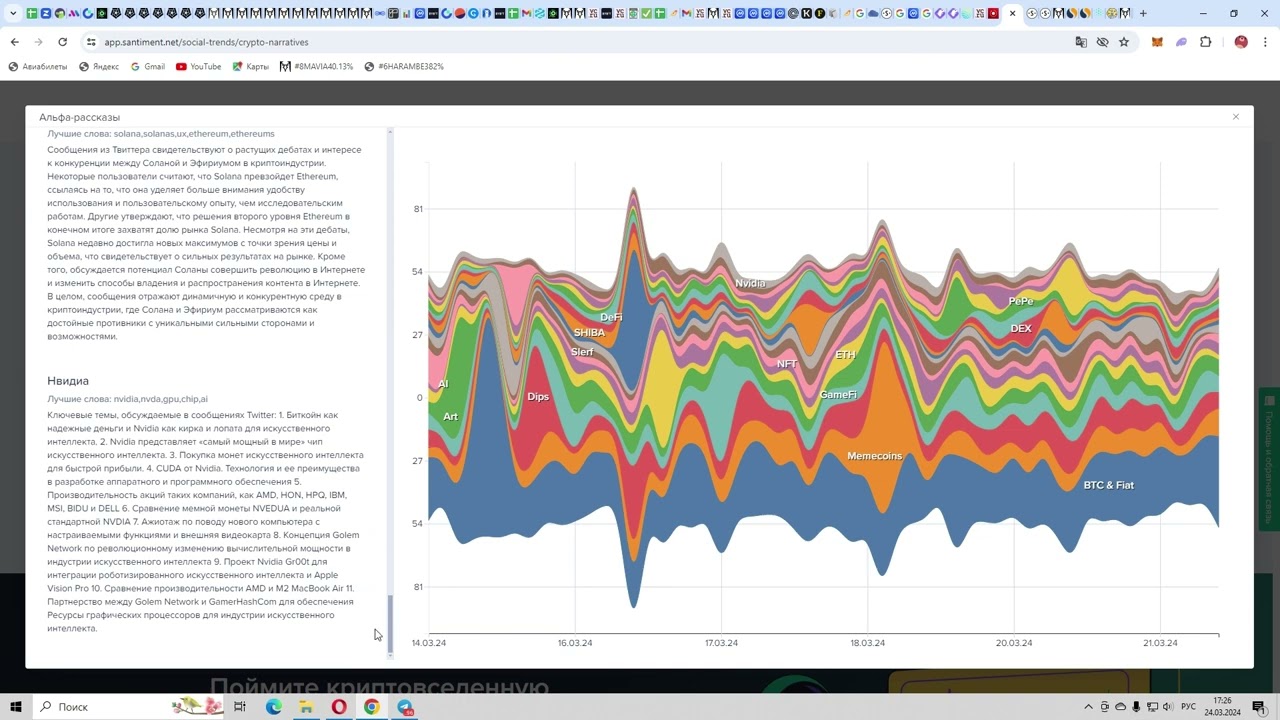
Task: Click the narratives list scrollbar thumb
Action: click(x=391, y=623)
